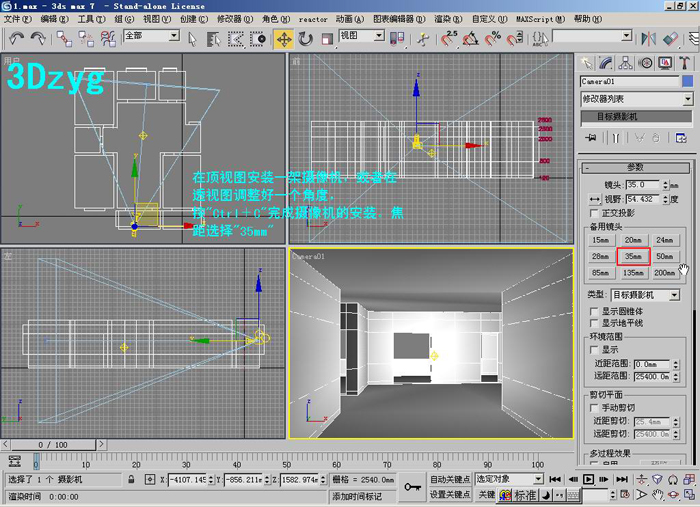Click the Select and Manipulate icon
The image size is (700, 507).
(x=422, y=39)
